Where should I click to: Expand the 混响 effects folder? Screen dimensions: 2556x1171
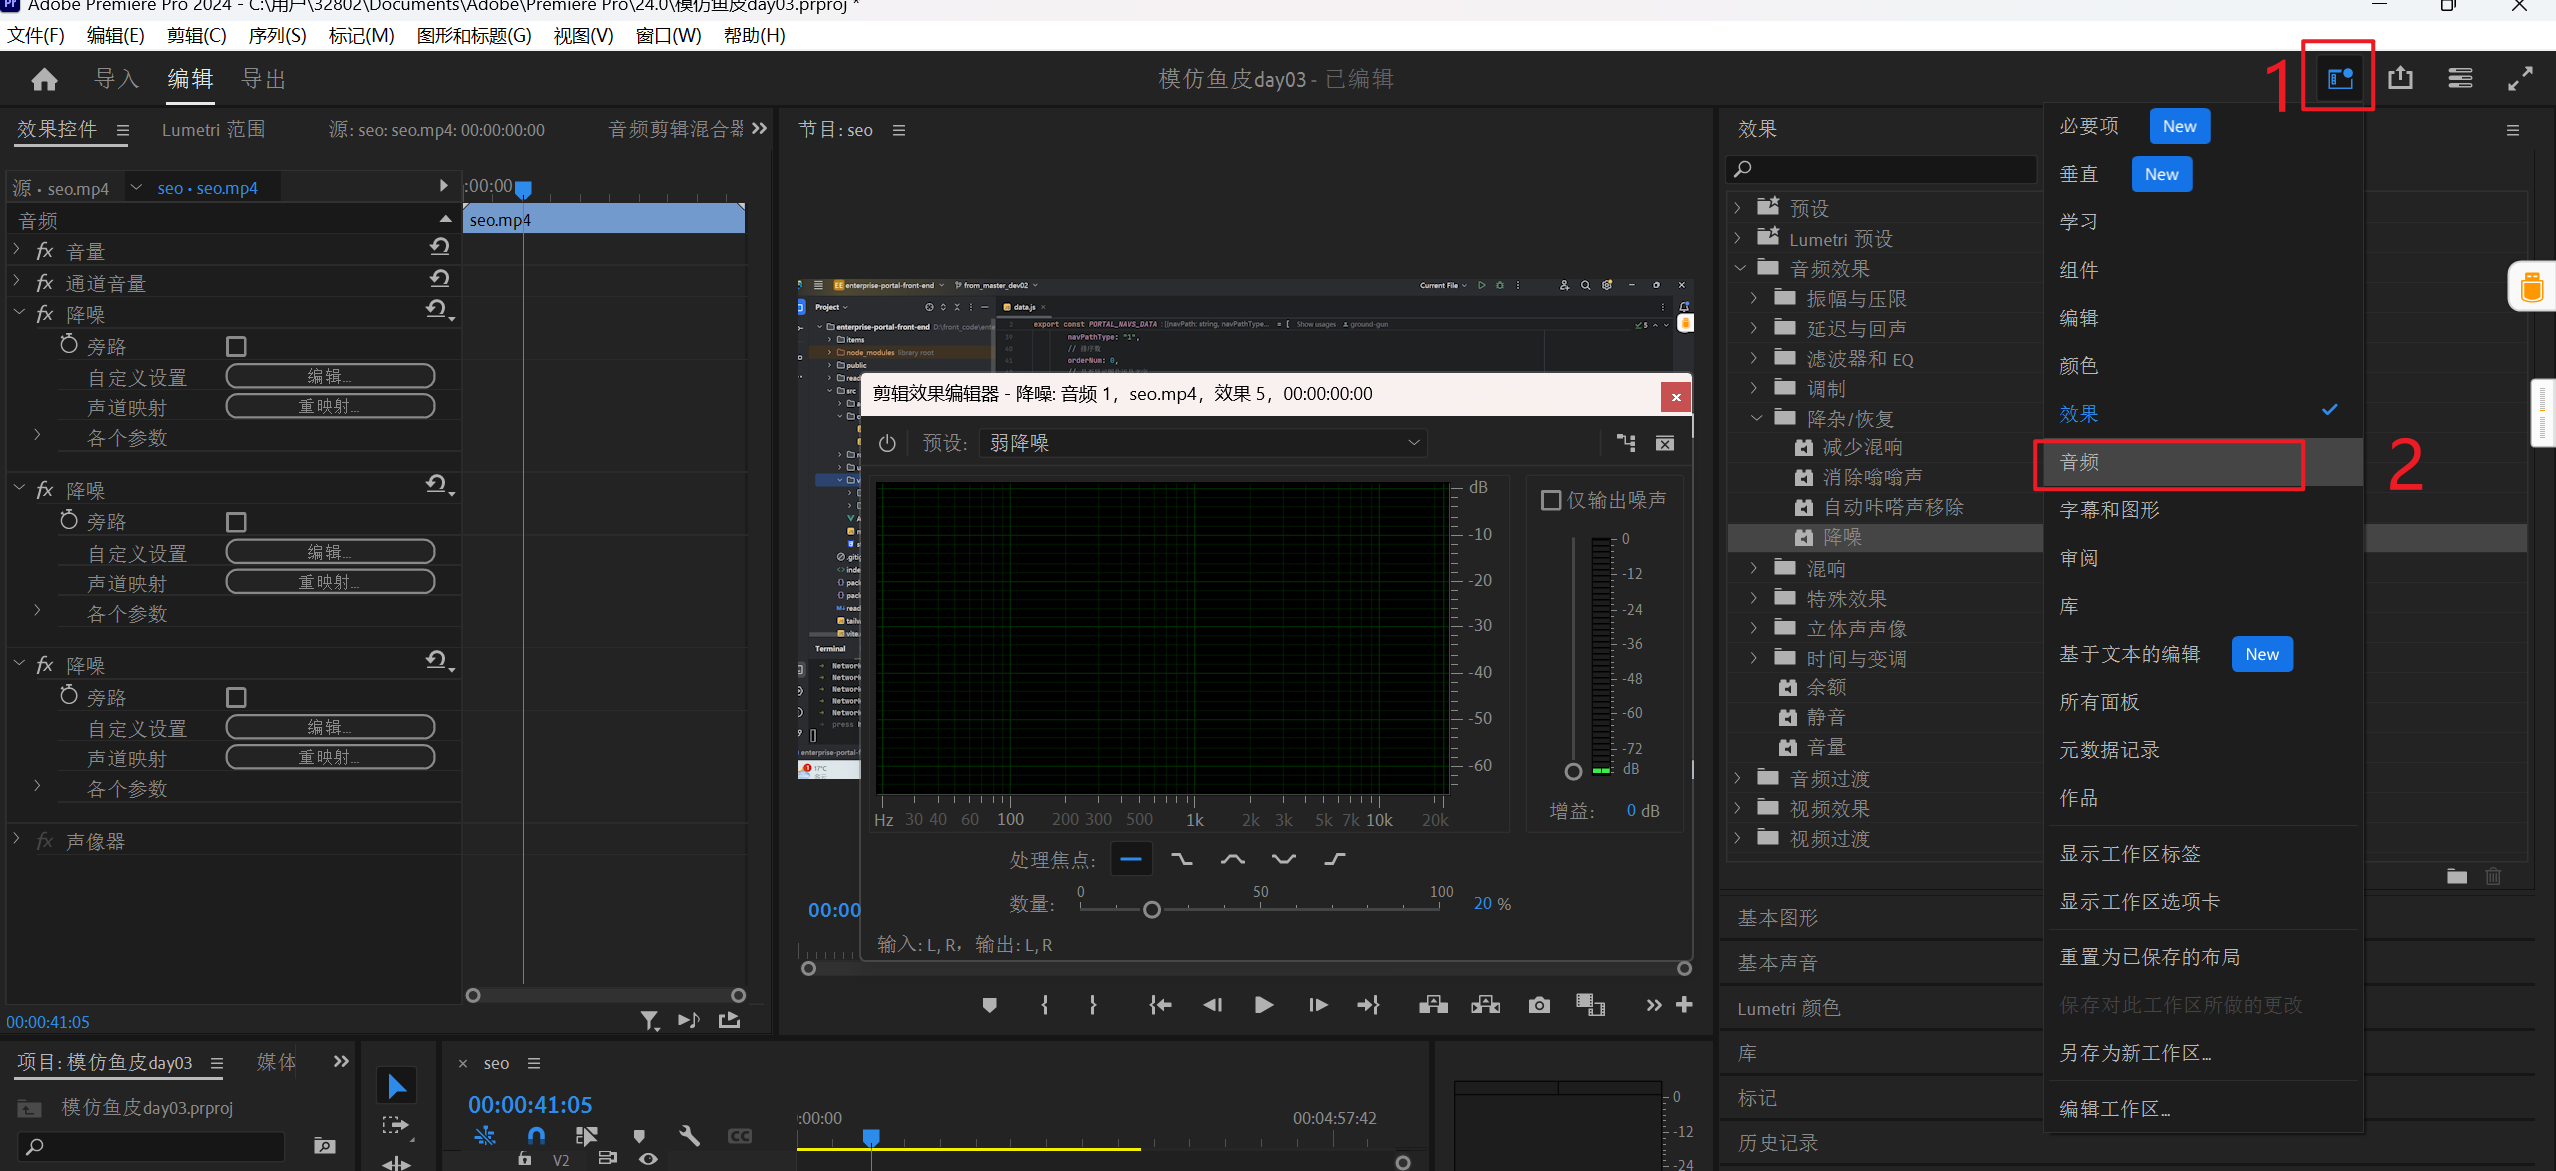pos(1753,568)
